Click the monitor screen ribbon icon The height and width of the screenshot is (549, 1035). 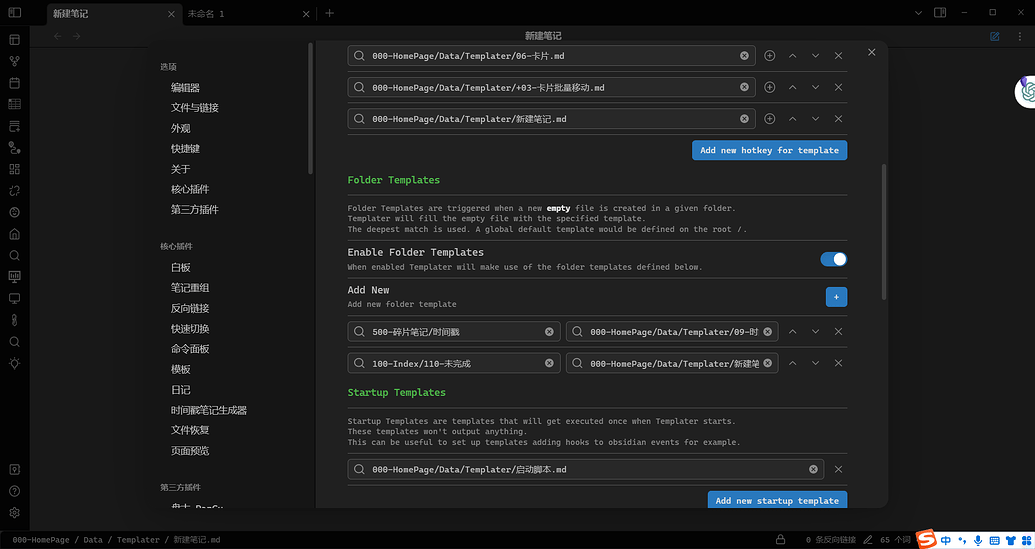point(15,298)
